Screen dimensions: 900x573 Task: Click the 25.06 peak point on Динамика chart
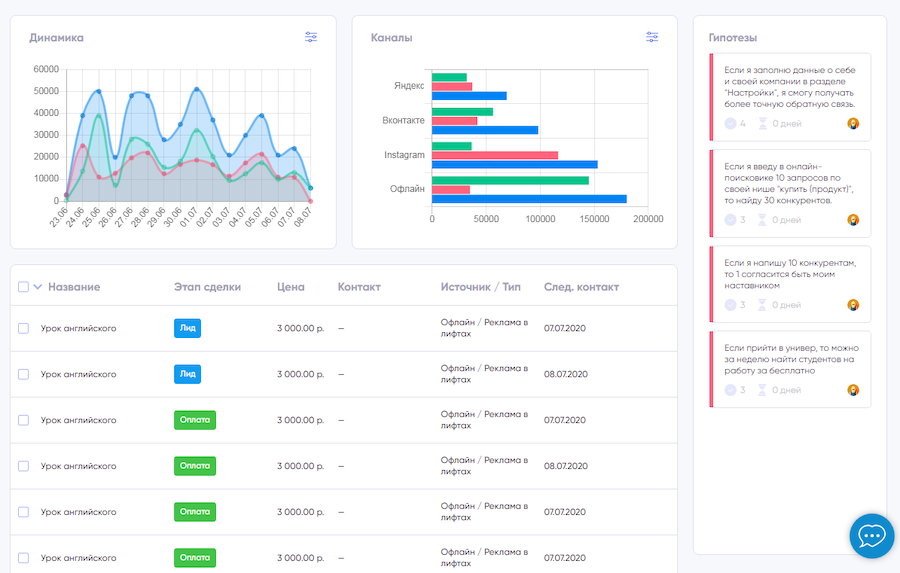[x=98, y=92]
